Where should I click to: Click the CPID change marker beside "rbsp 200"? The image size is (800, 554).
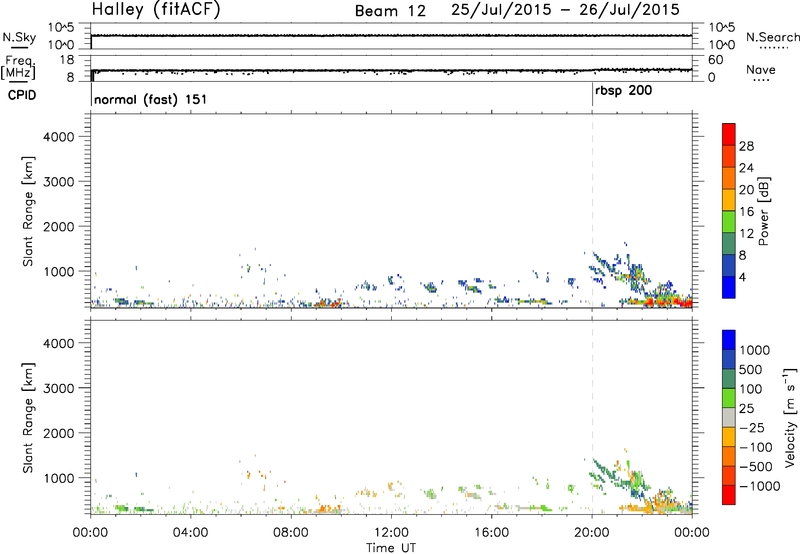[x=592, y=94]
